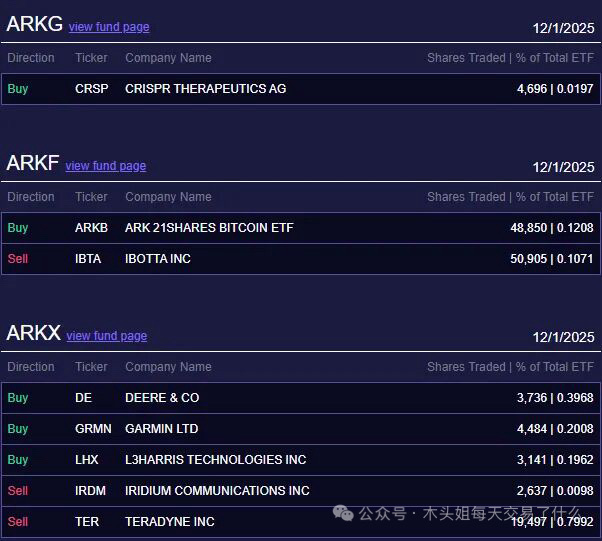
Task: Click ARKG table's Company Name header
Action: click(168, 58)
